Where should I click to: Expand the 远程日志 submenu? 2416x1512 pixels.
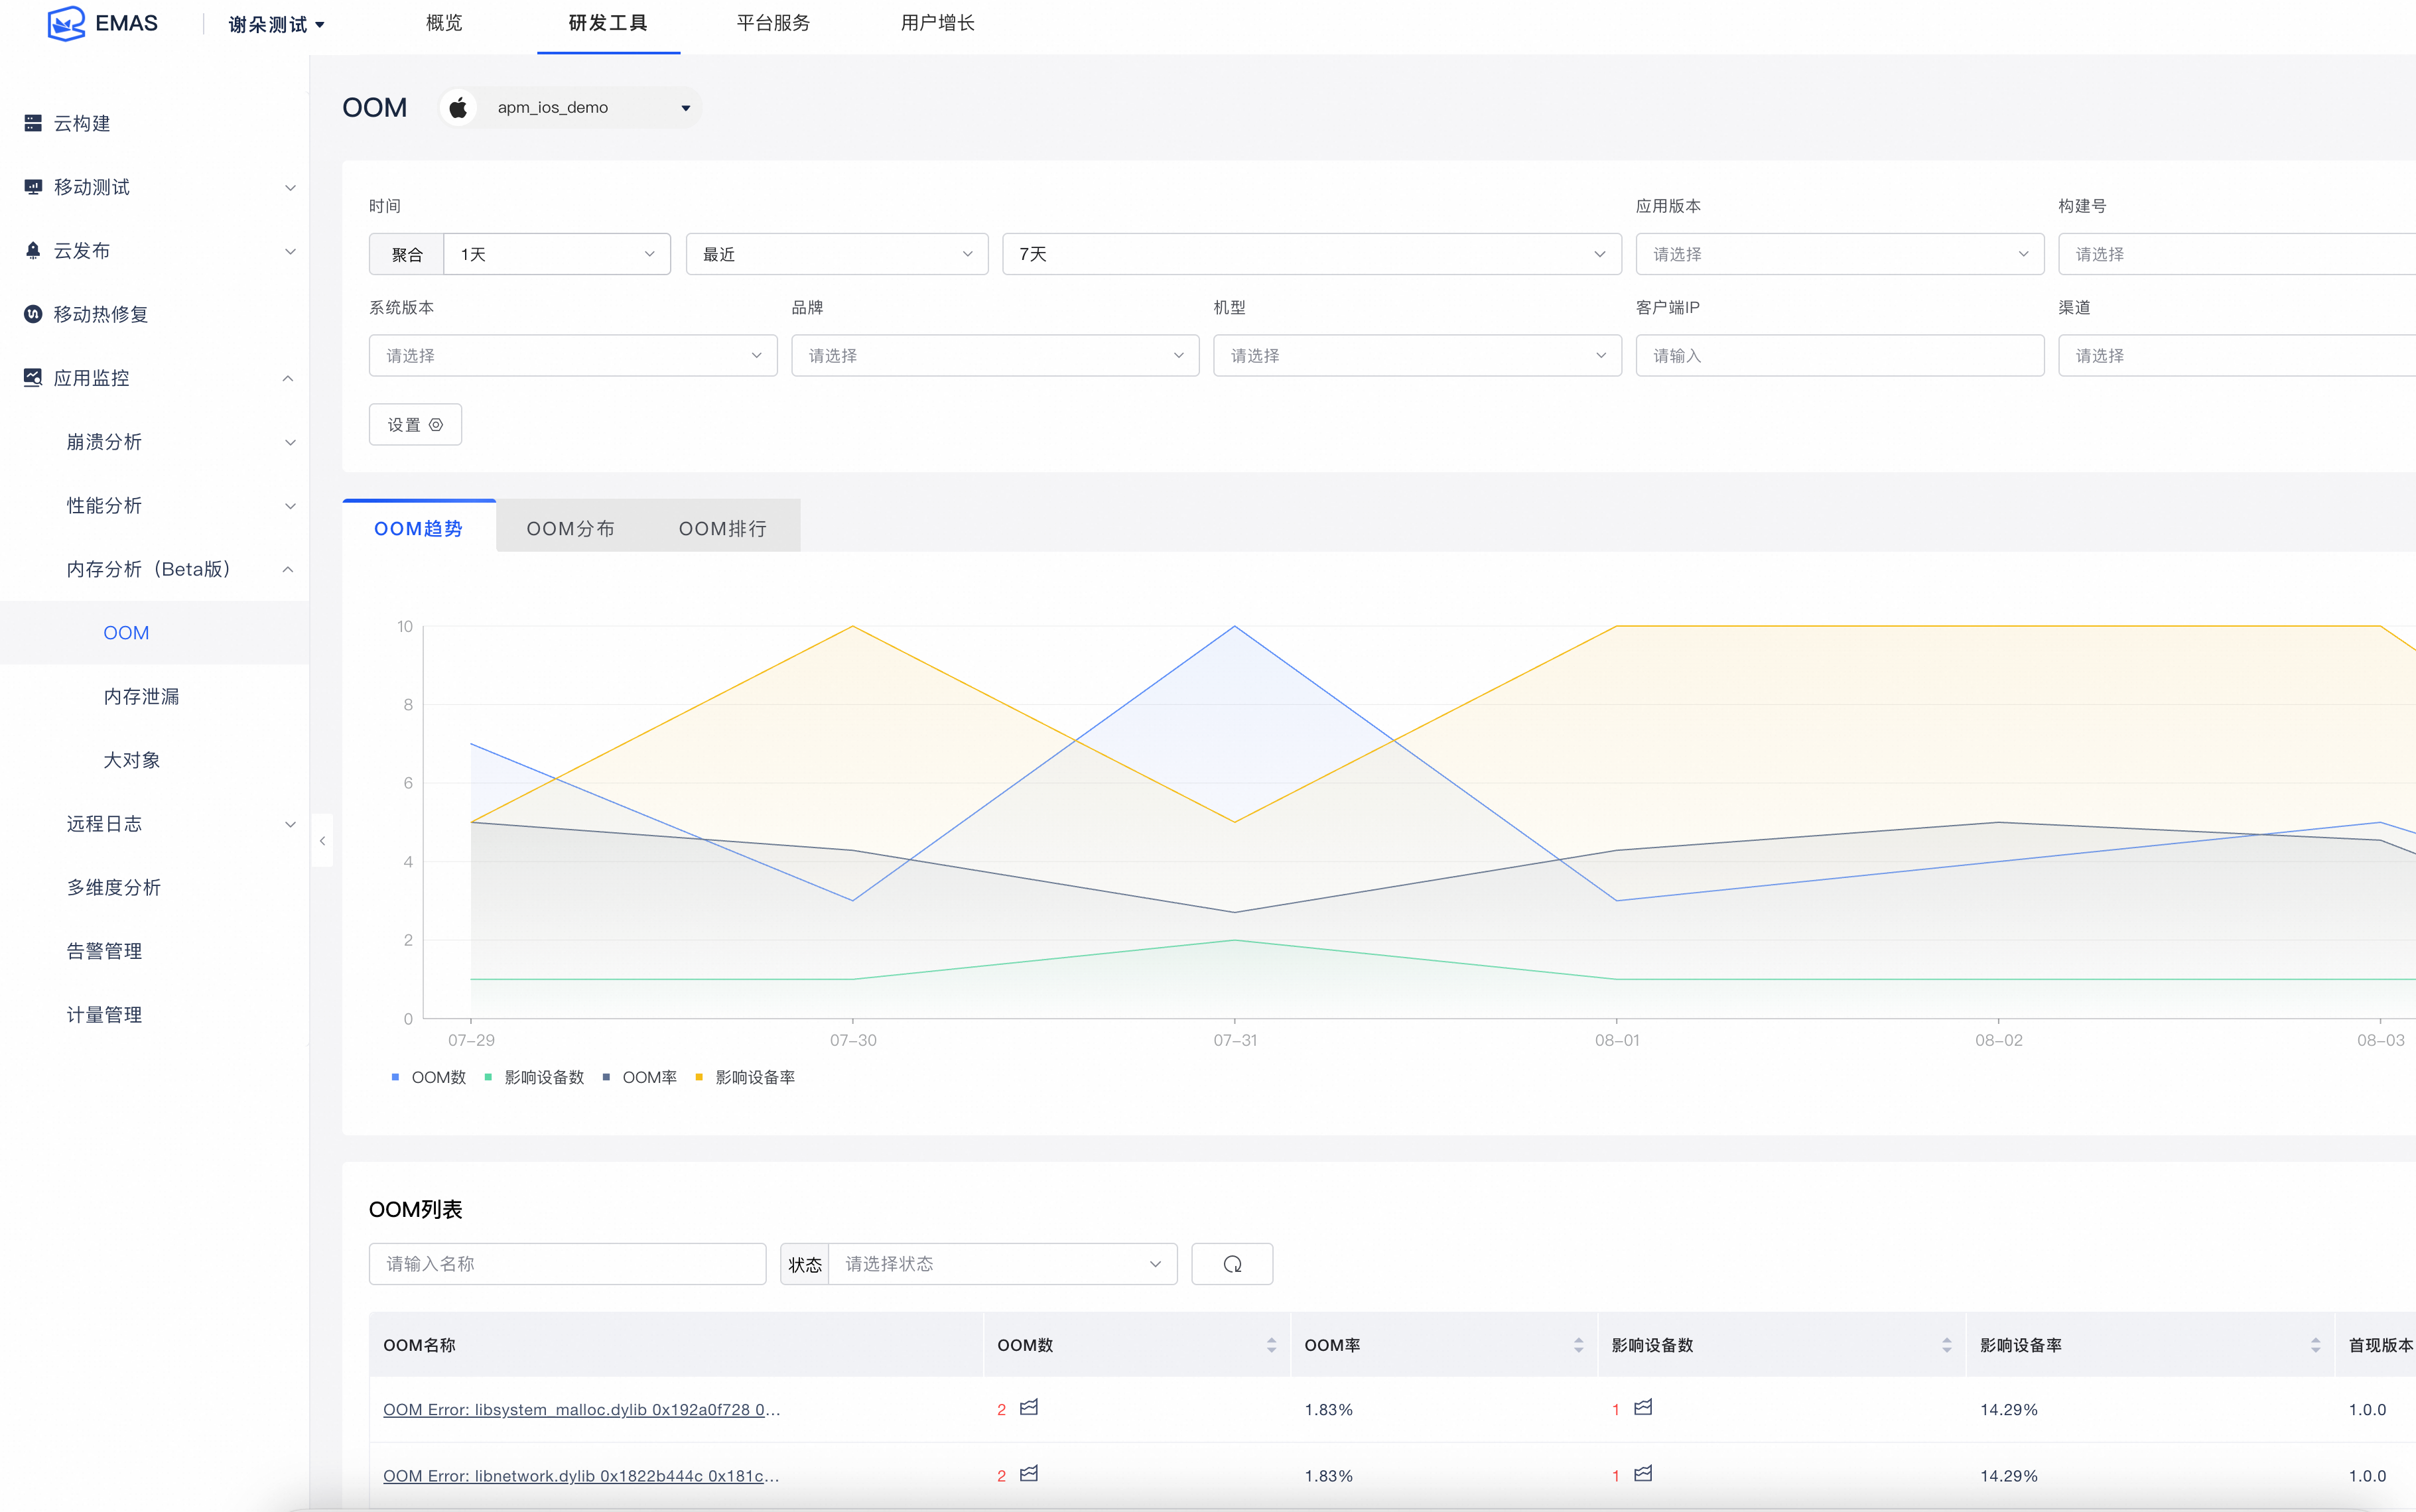(290, 824)
